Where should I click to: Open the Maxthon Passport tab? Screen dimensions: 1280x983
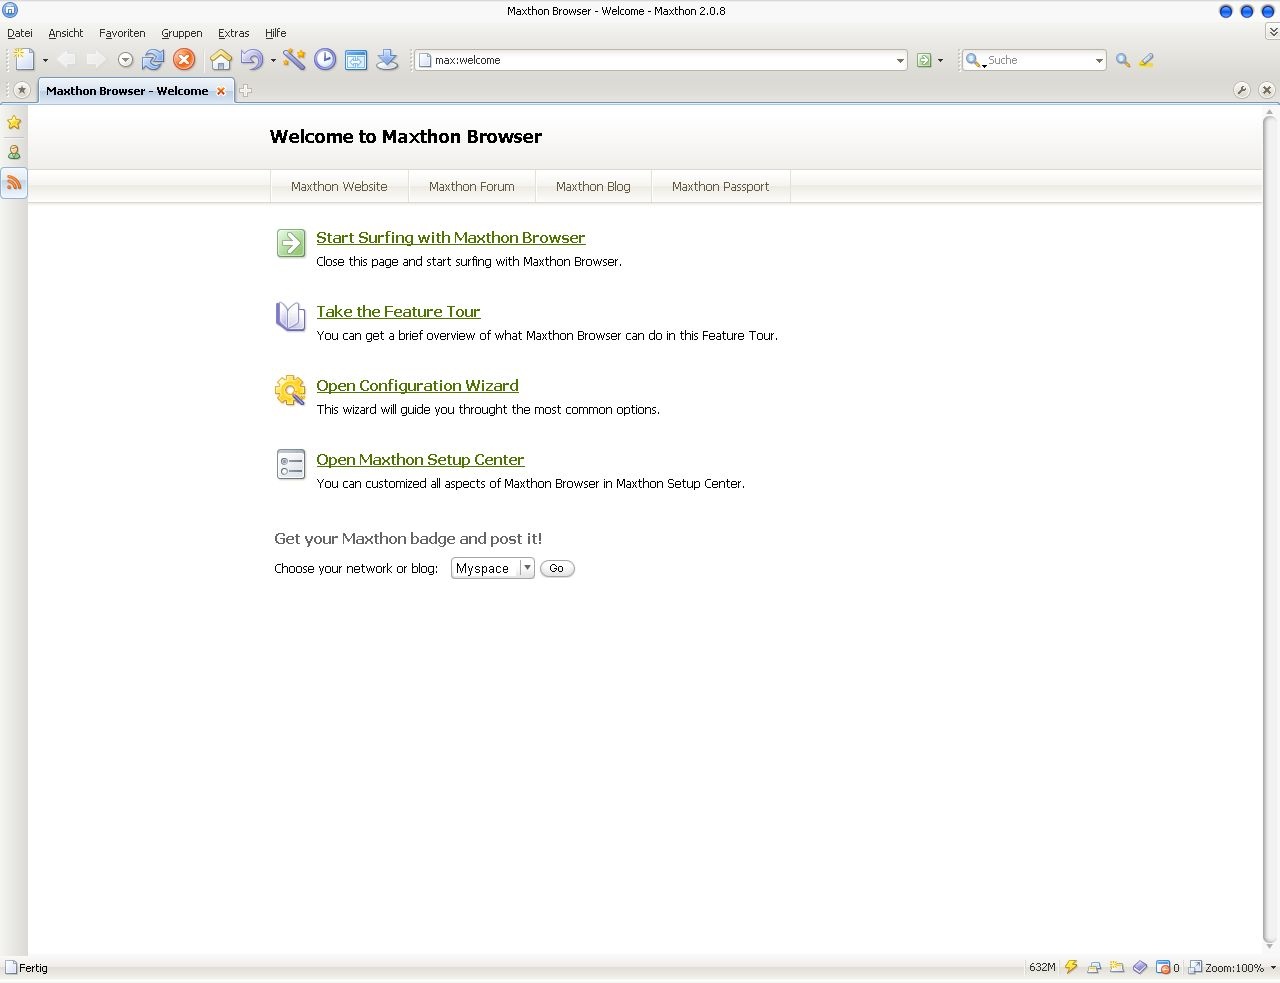pos(721,187)
